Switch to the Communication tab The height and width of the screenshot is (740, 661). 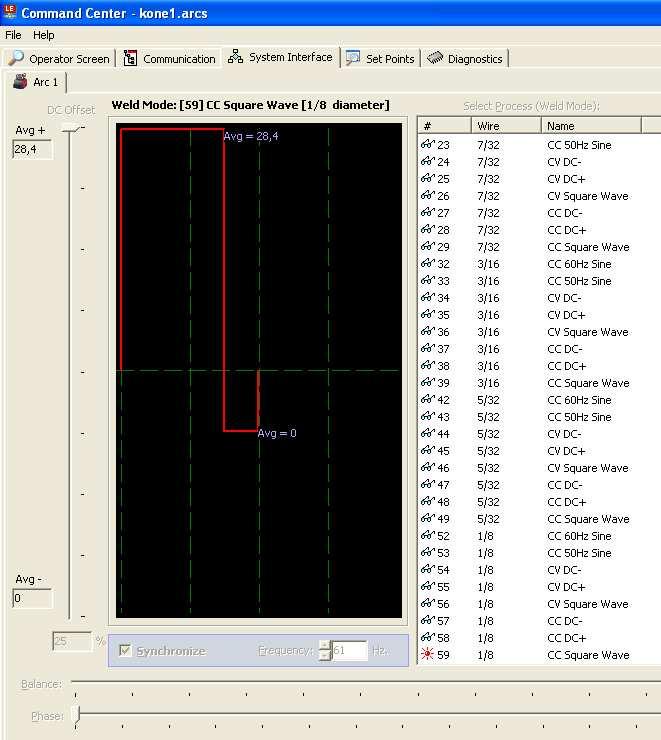pyautogui.click(x=169, y=59)
